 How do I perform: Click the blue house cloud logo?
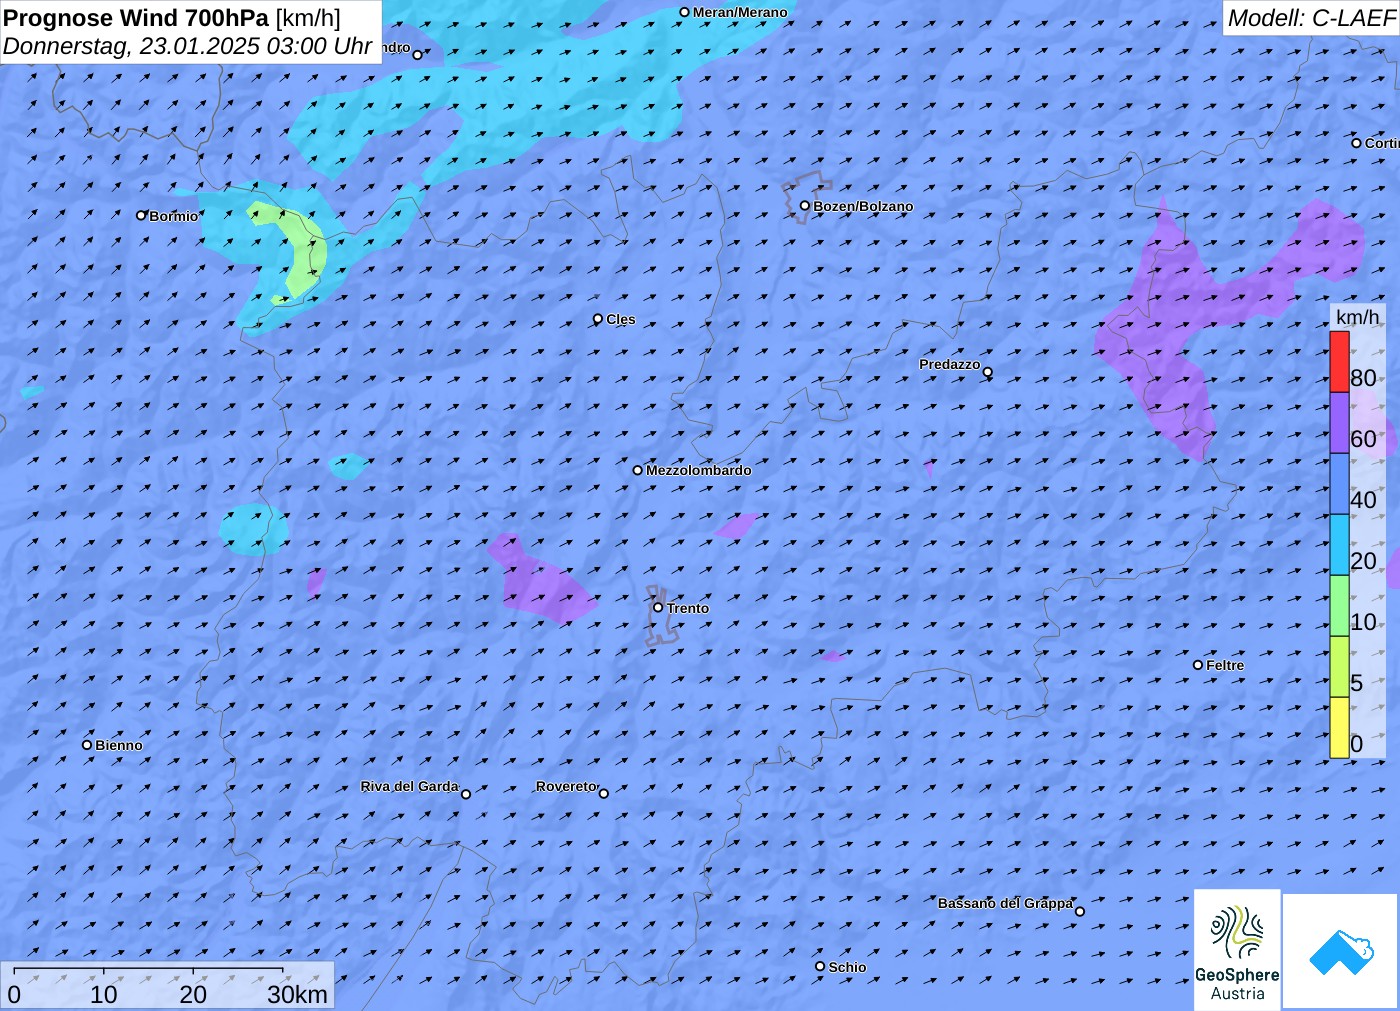click(x=1341, y=951)
